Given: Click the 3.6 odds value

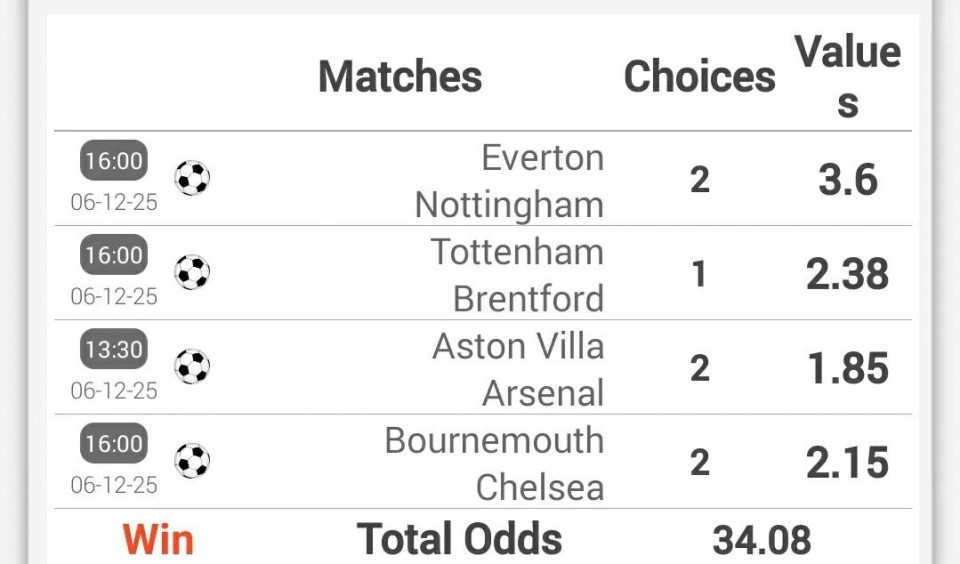Looking at the screenshot, I should point(848,180).
